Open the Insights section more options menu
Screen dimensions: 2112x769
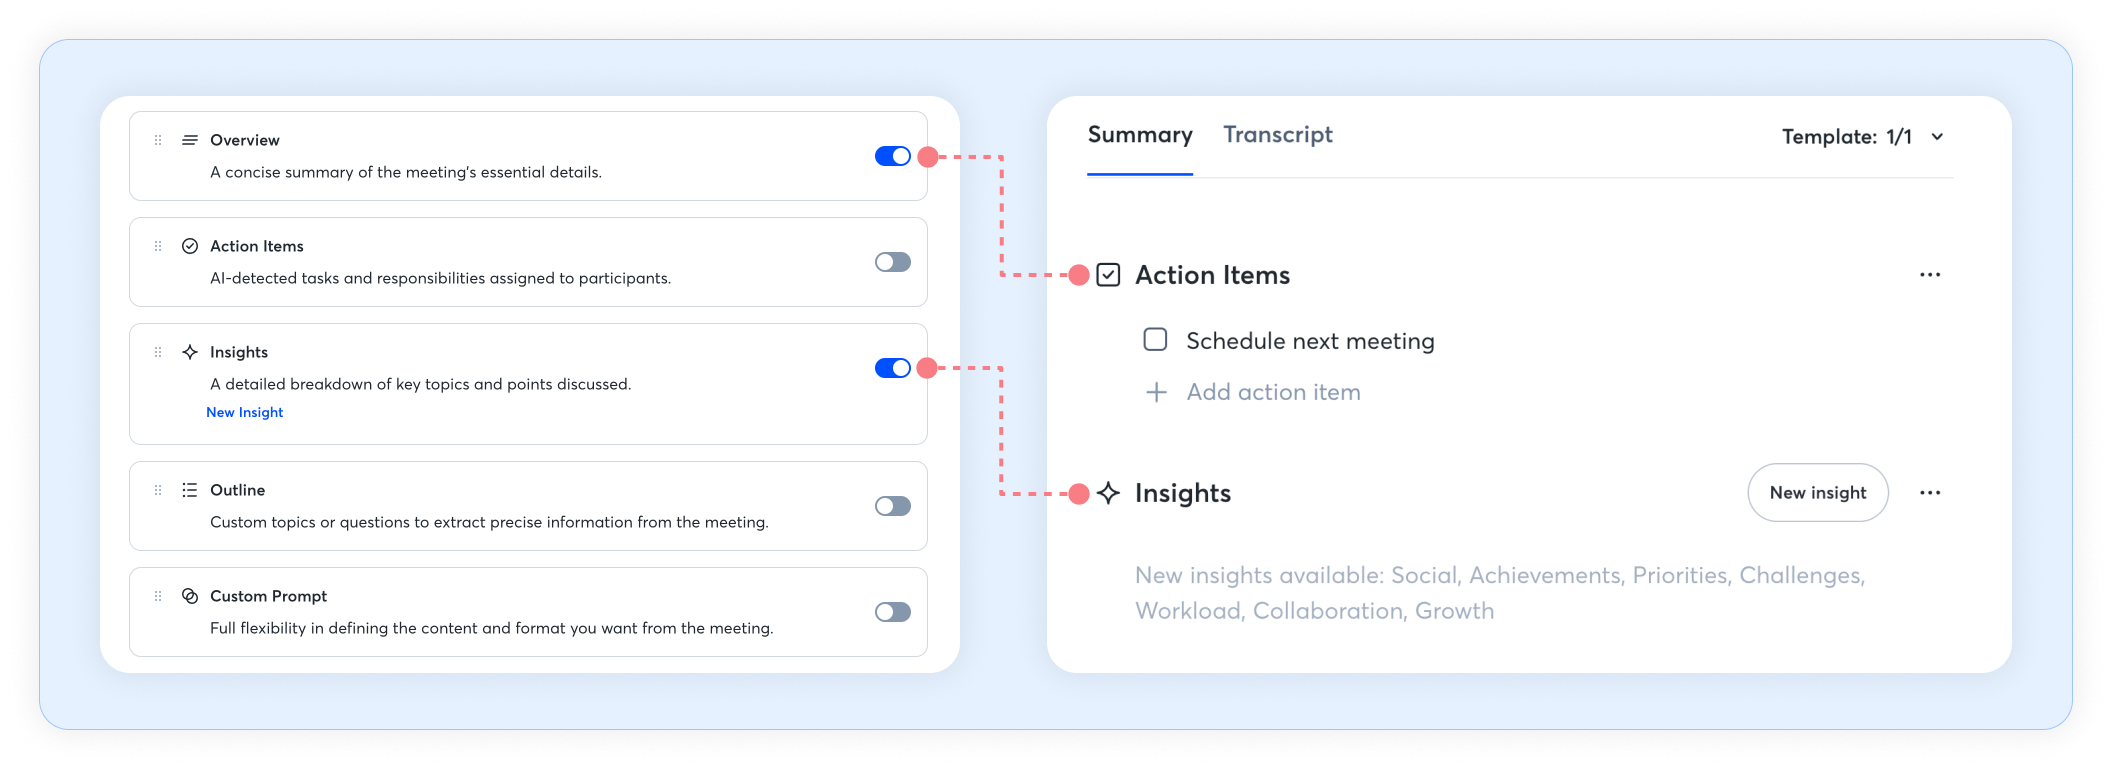(x=1930, y=493)
